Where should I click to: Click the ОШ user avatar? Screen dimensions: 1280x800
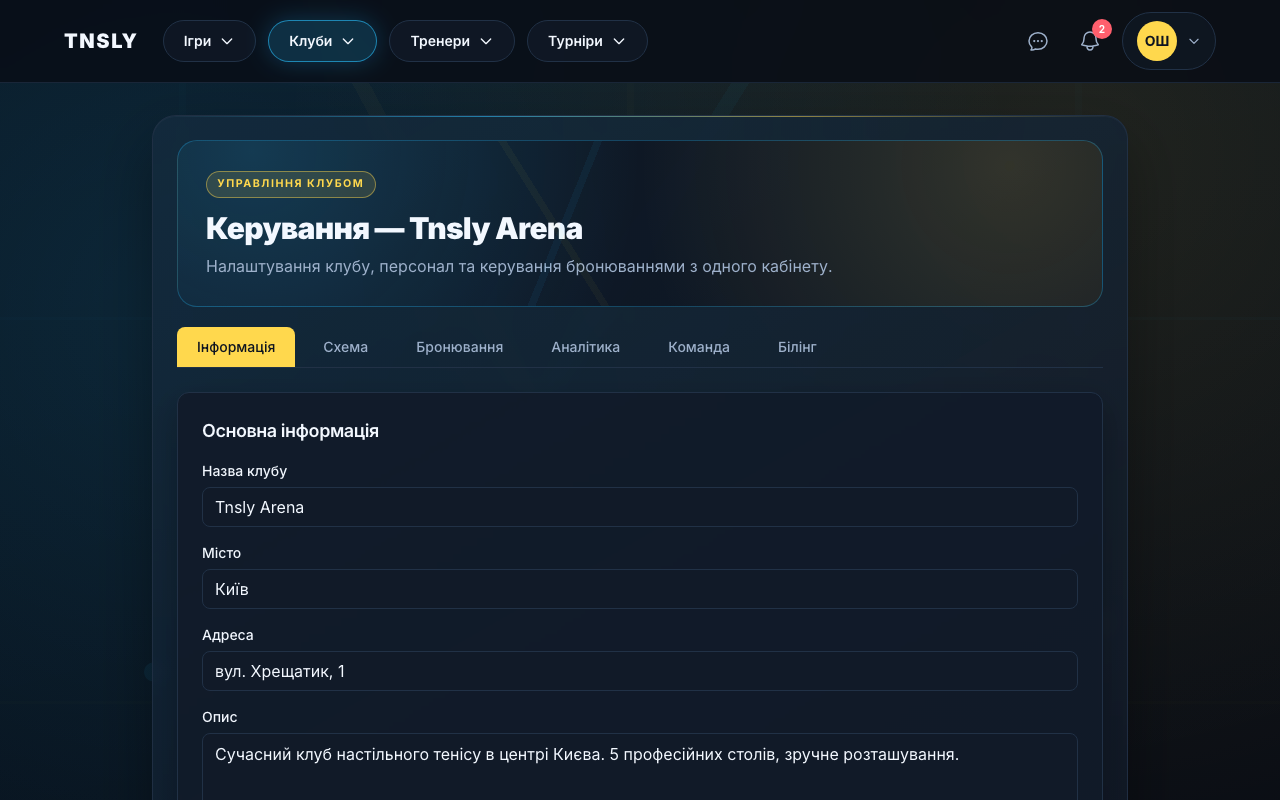tap(1156, 41)
